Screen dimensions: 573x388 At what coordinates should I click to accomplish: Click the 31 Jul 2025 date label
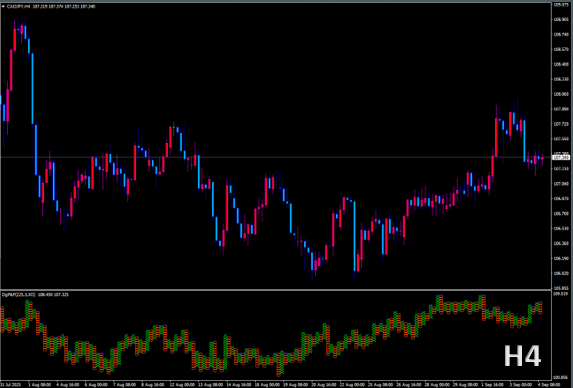click(x=11, y=385)
